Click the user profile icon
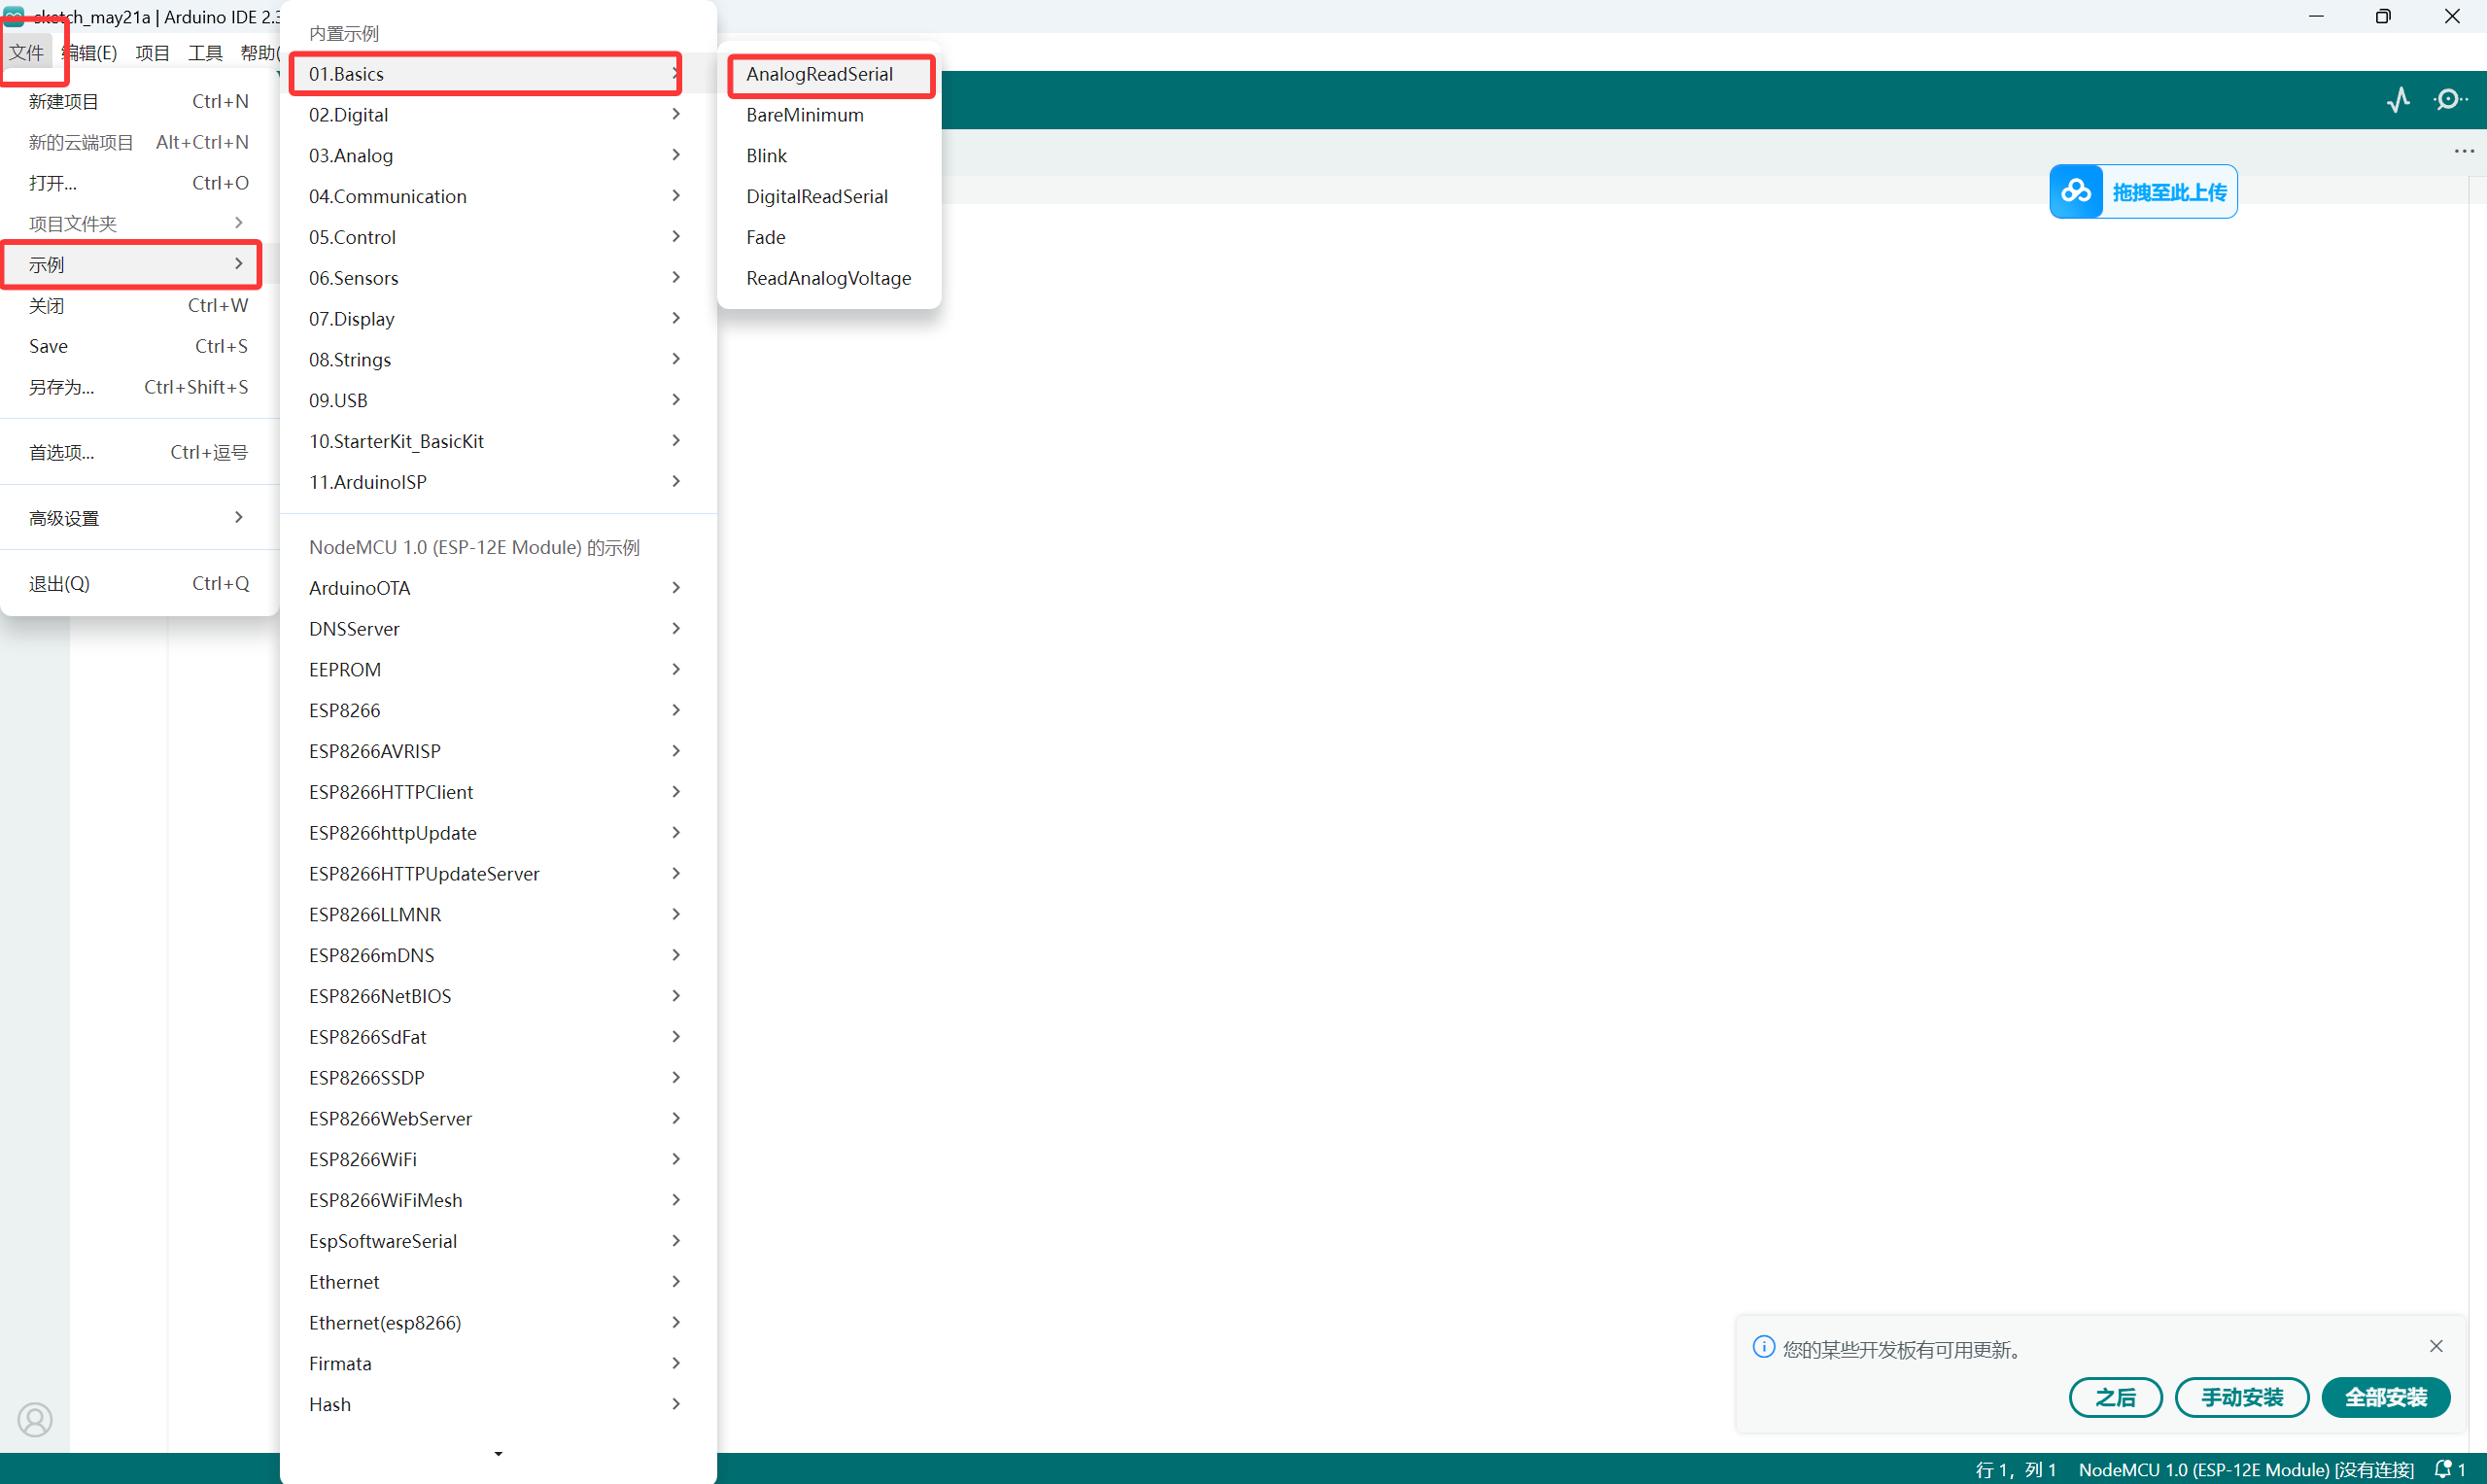Viewport: 2487px width, 1484px height. 35,1419
